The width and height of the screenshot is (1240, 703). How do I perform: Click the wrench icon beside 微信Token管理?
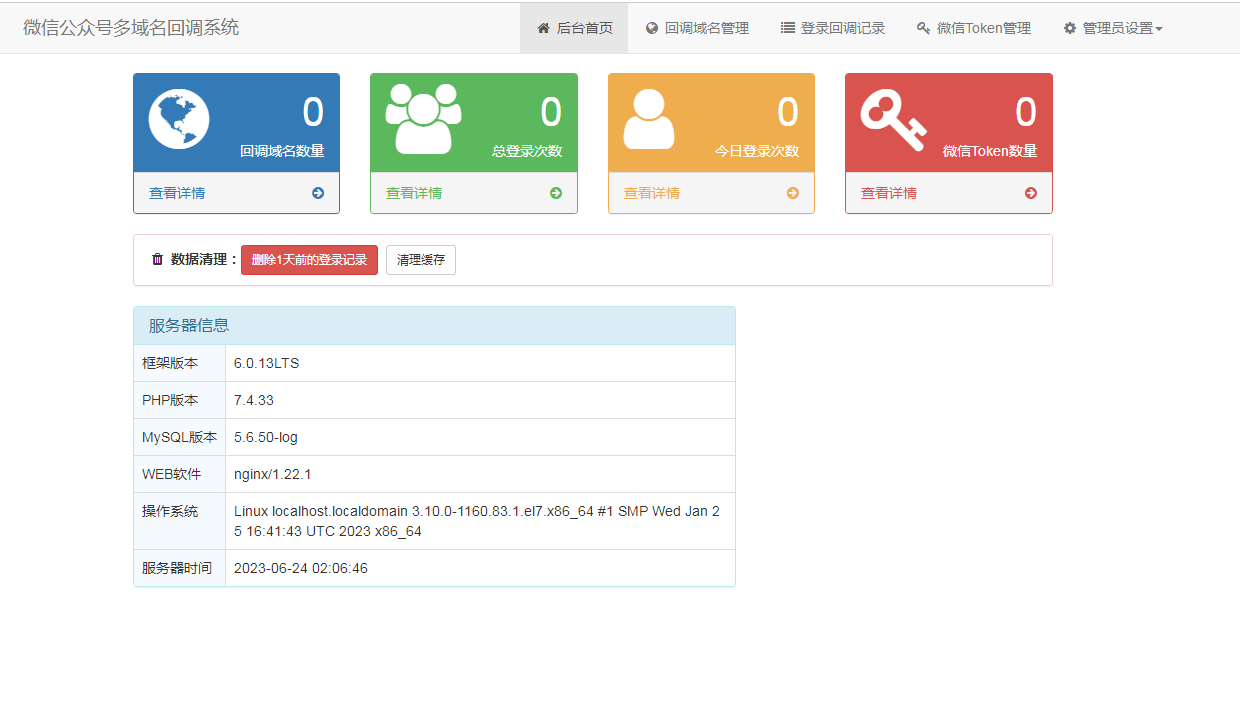tap(923, 27)
